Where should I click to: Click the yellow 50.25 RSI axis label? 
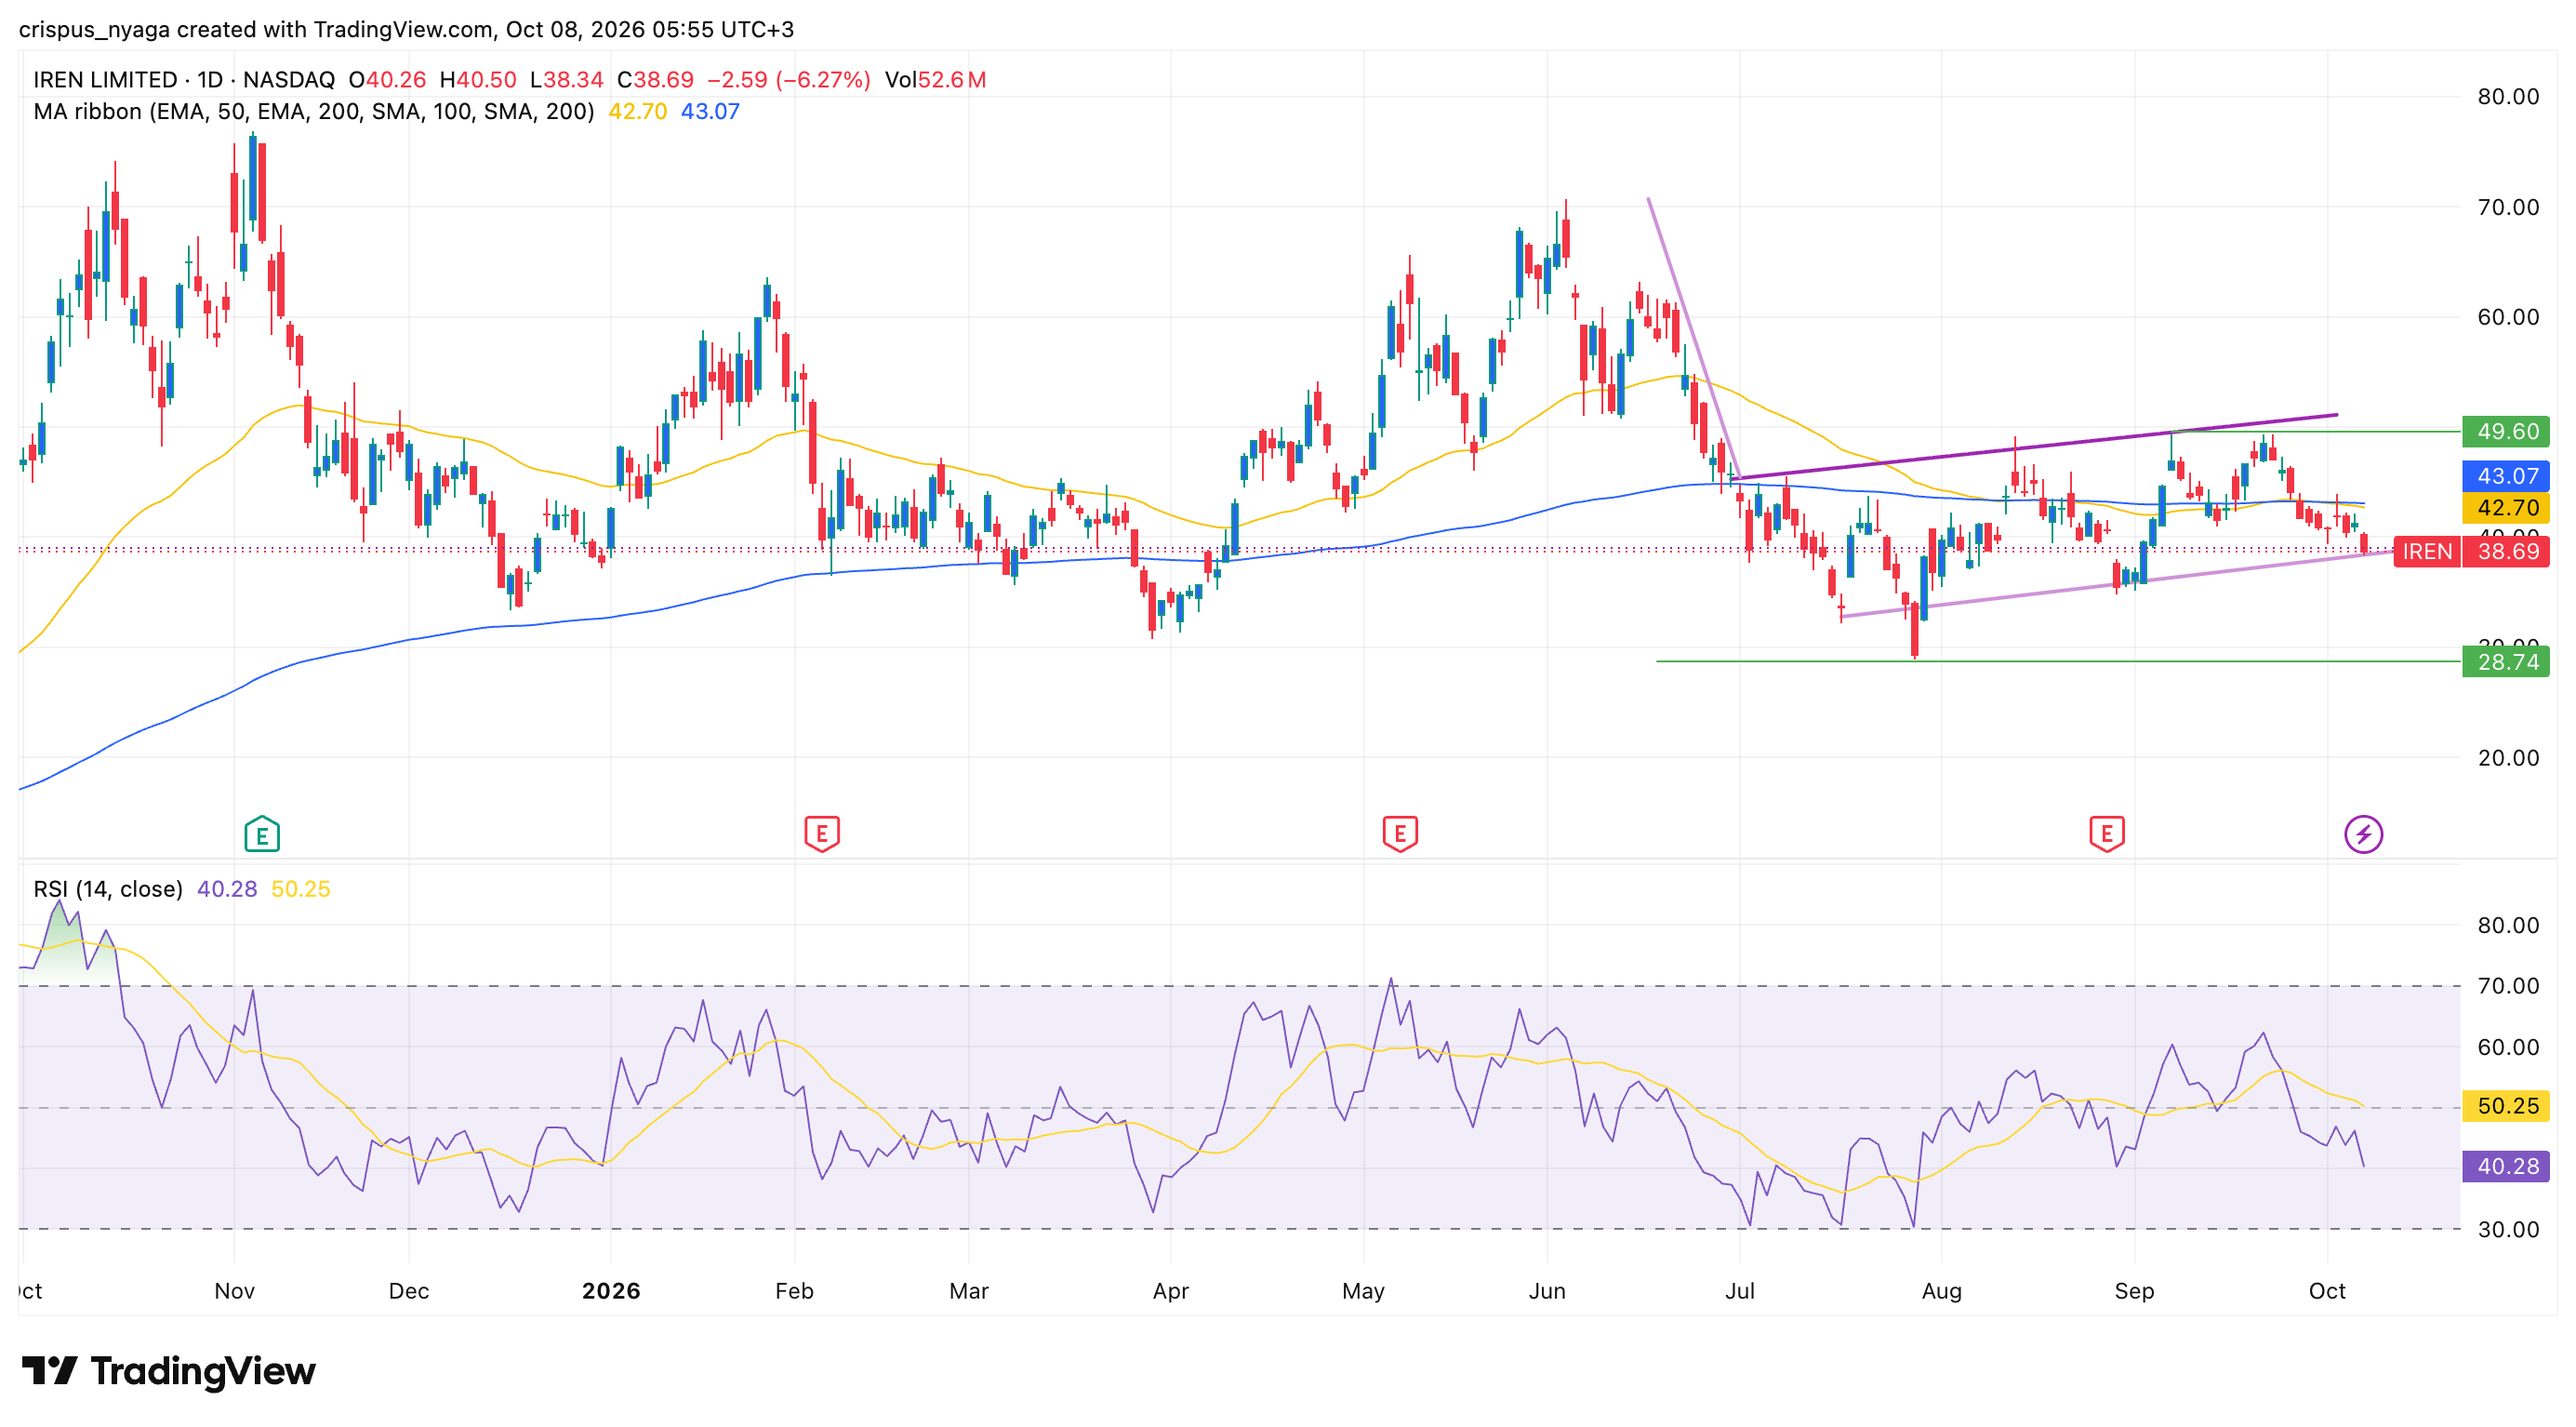coord(2506,1105)
